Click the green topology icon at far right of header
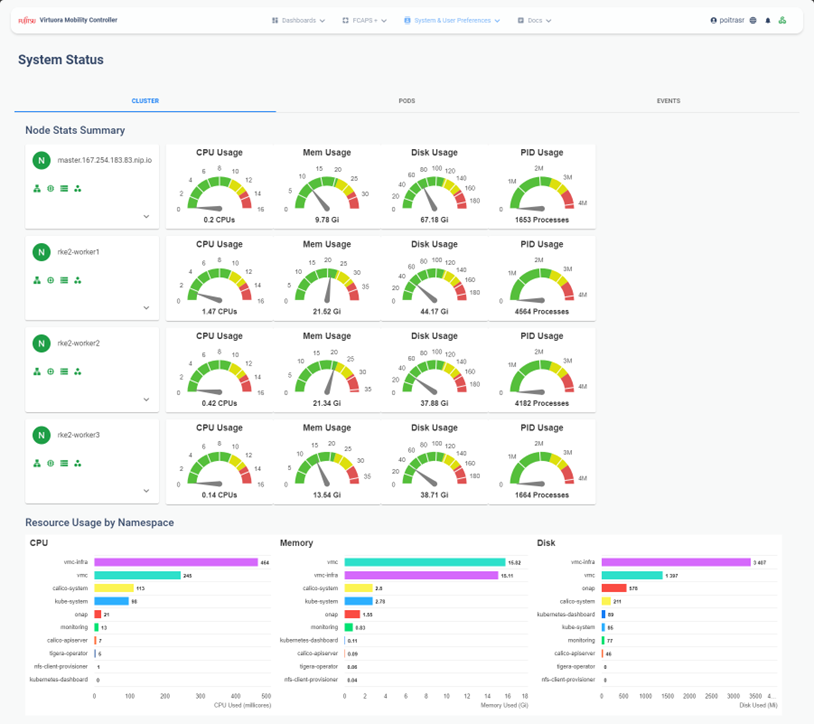814x724 pixels. [782, 20]
